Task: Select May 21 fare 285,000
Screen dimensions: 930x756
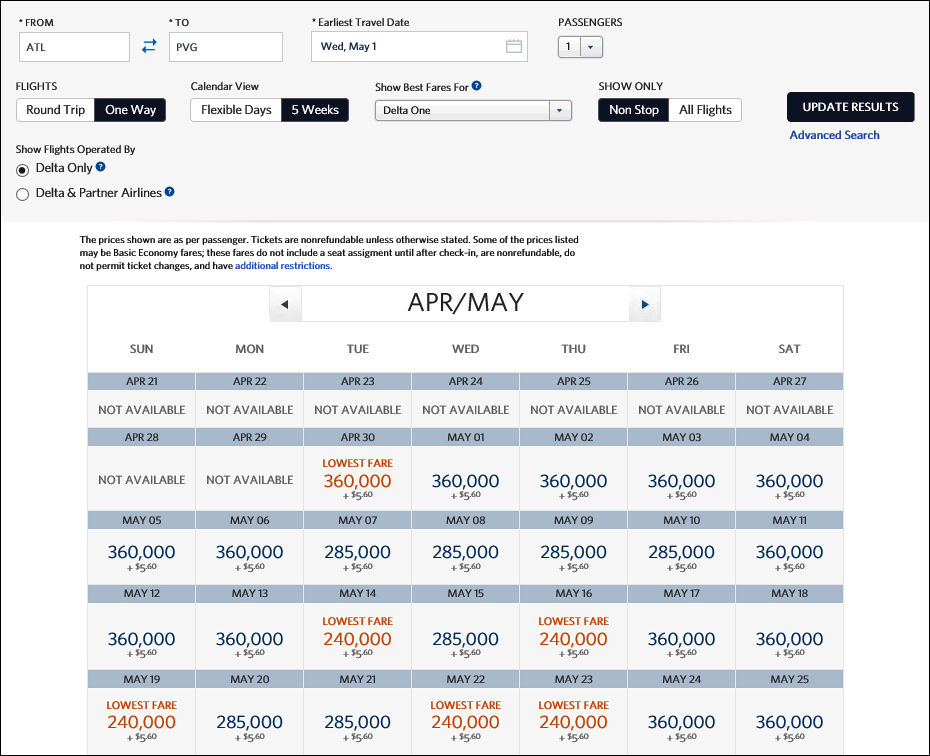Action: 358,721
